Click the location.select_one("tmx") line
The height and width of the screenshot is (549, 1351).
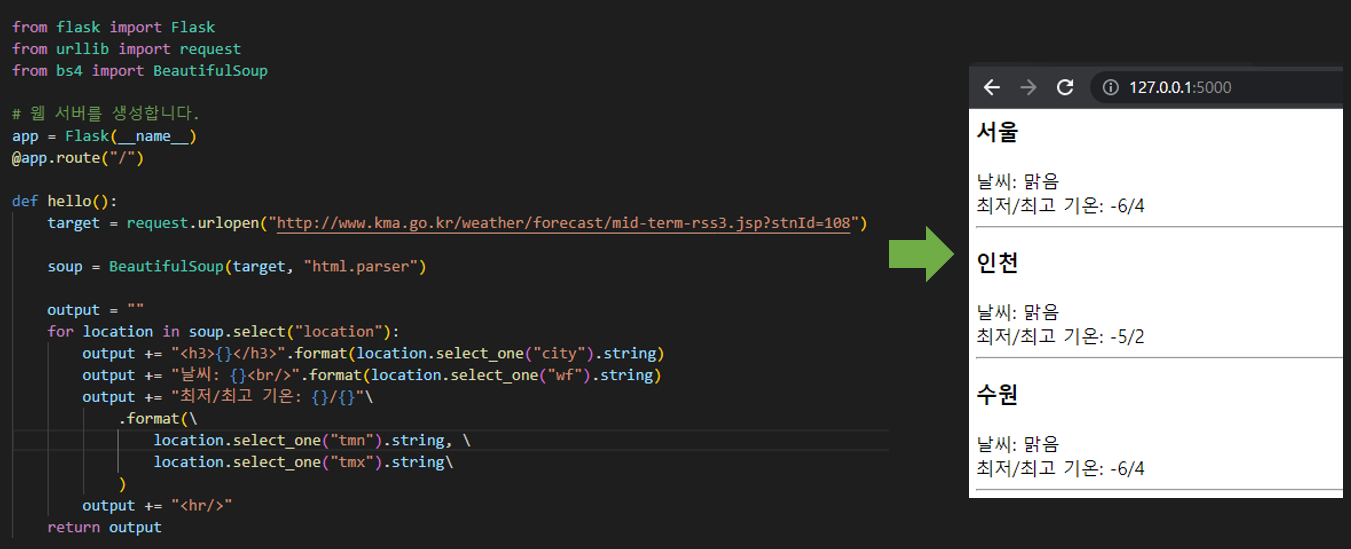[x=303, y=462]
